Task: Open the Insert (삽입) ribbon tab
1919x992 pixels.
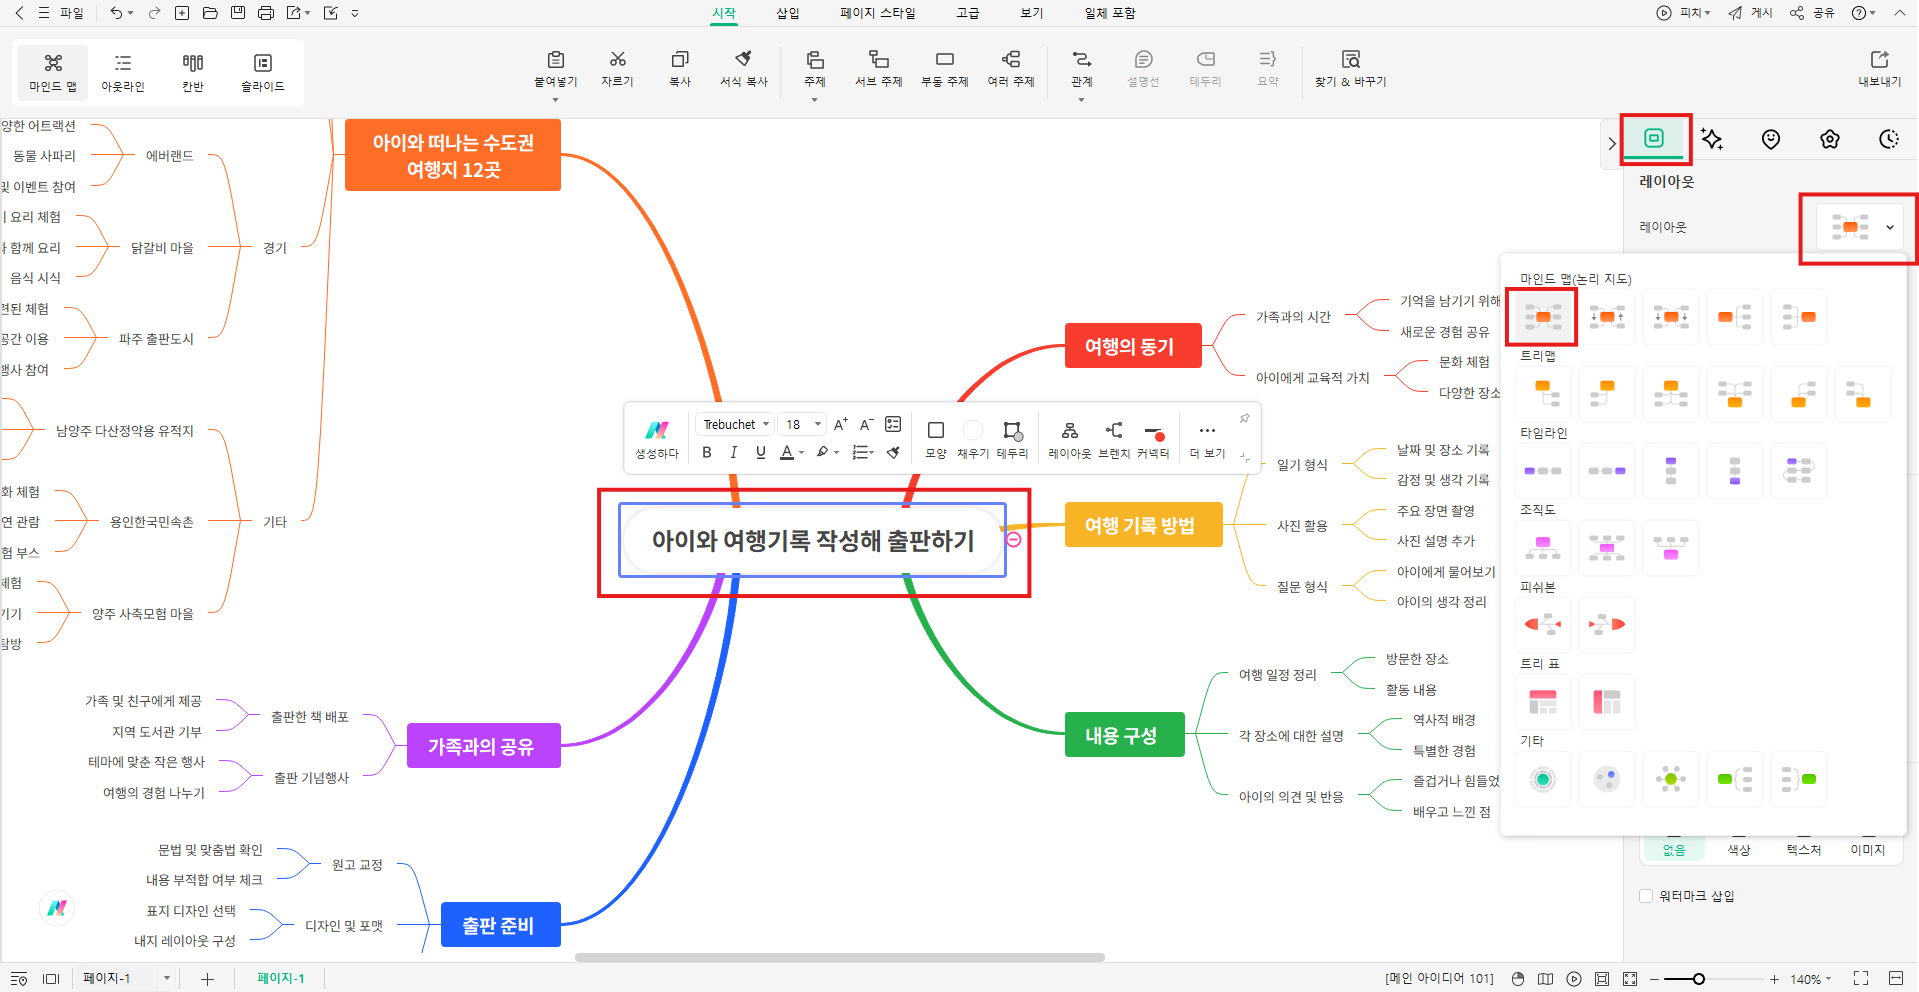Action: (788, 13)
